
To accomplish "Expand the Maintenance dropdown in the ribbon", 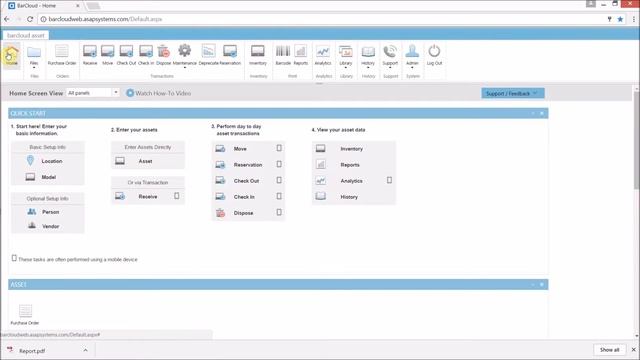I will [x=184, y=67].
